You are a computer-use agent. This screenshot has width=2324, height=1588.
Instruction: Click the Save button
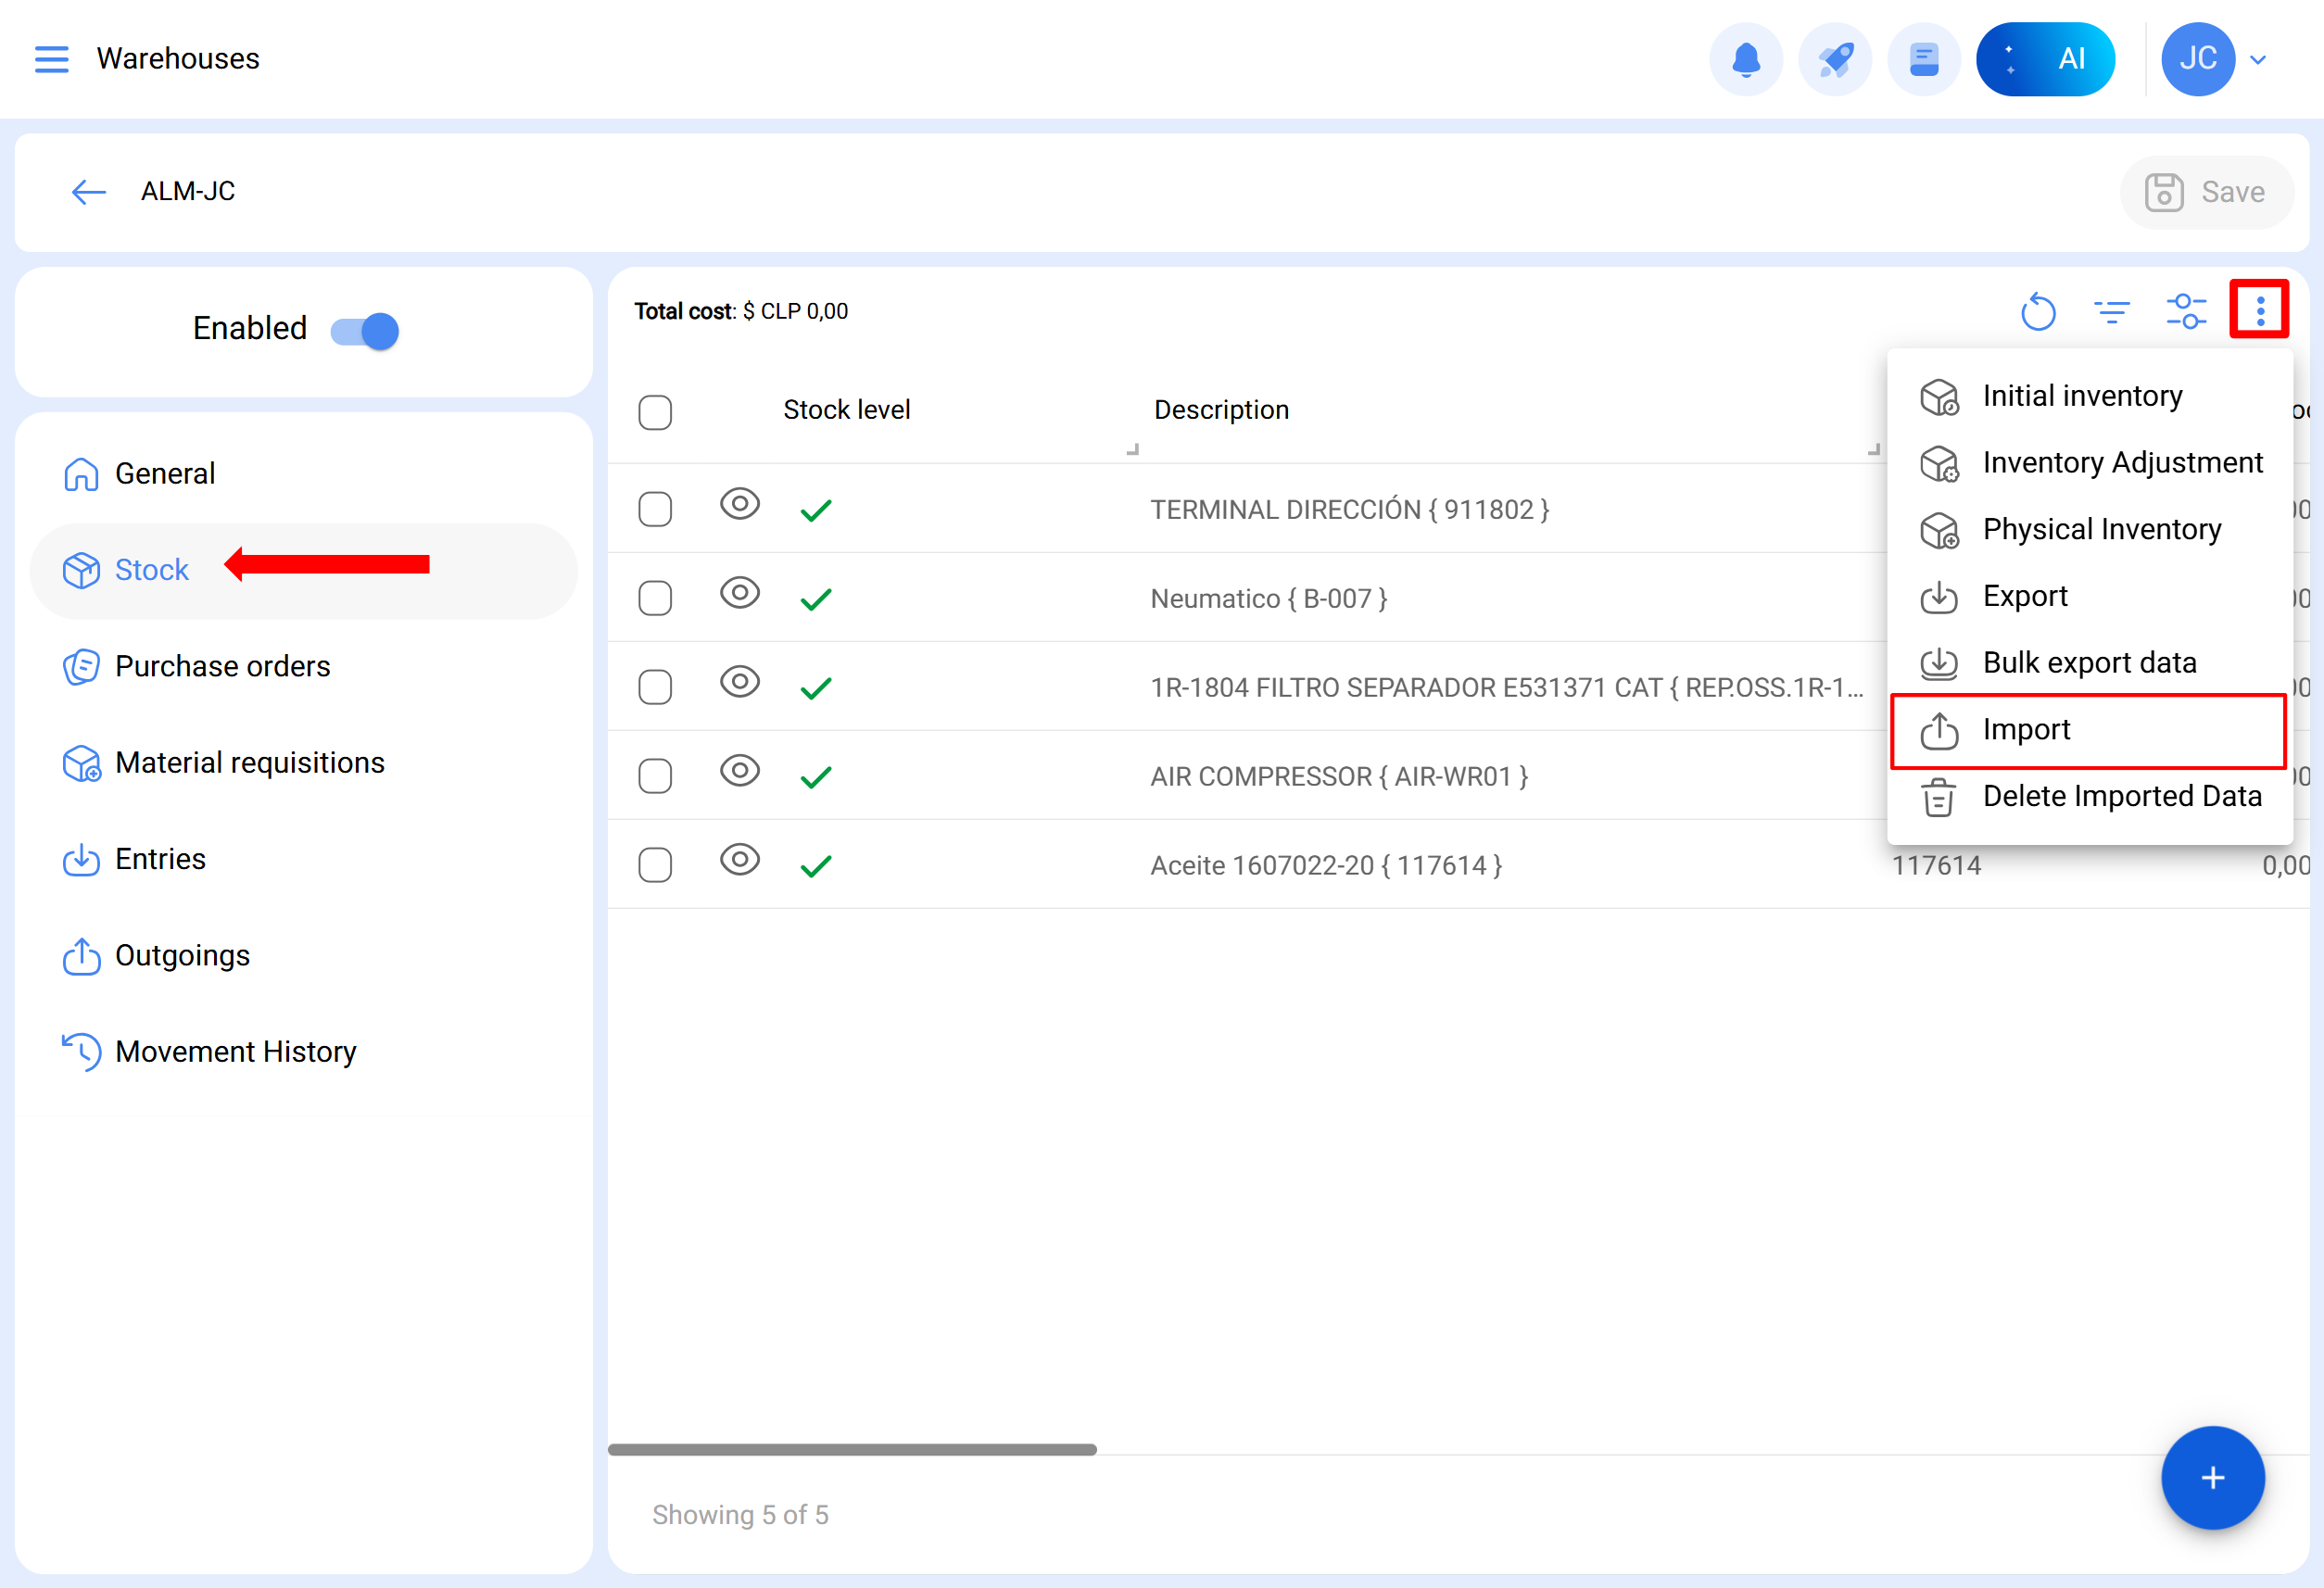2205,192
